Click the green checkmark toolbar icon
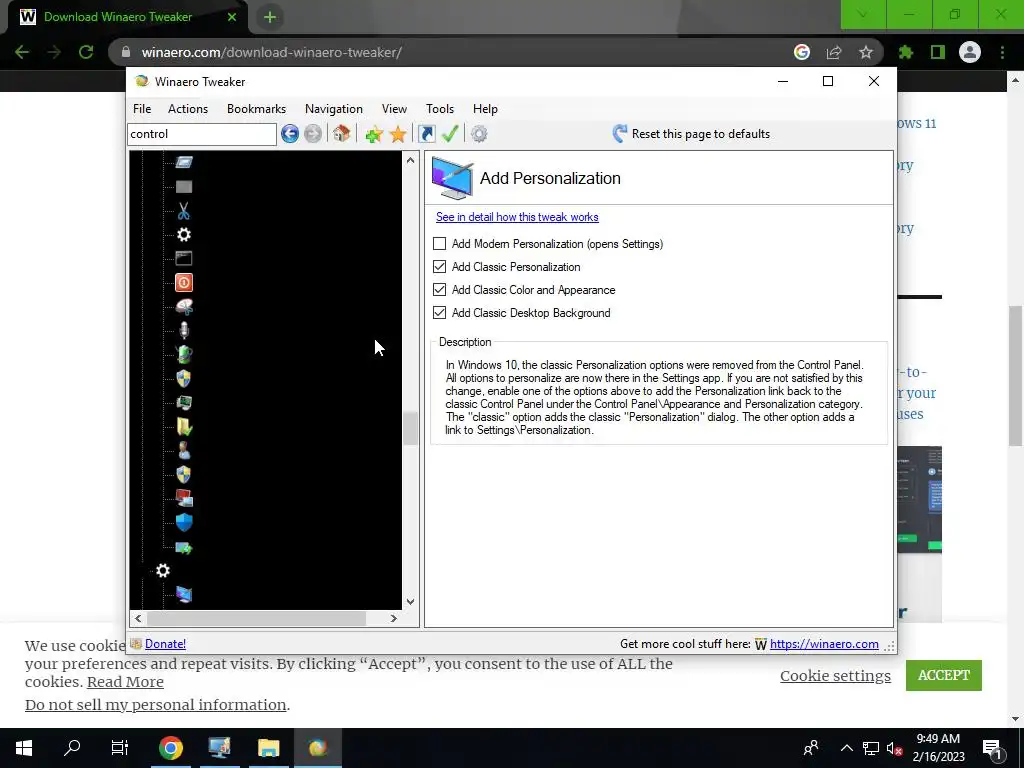 (x=450, y=134)
